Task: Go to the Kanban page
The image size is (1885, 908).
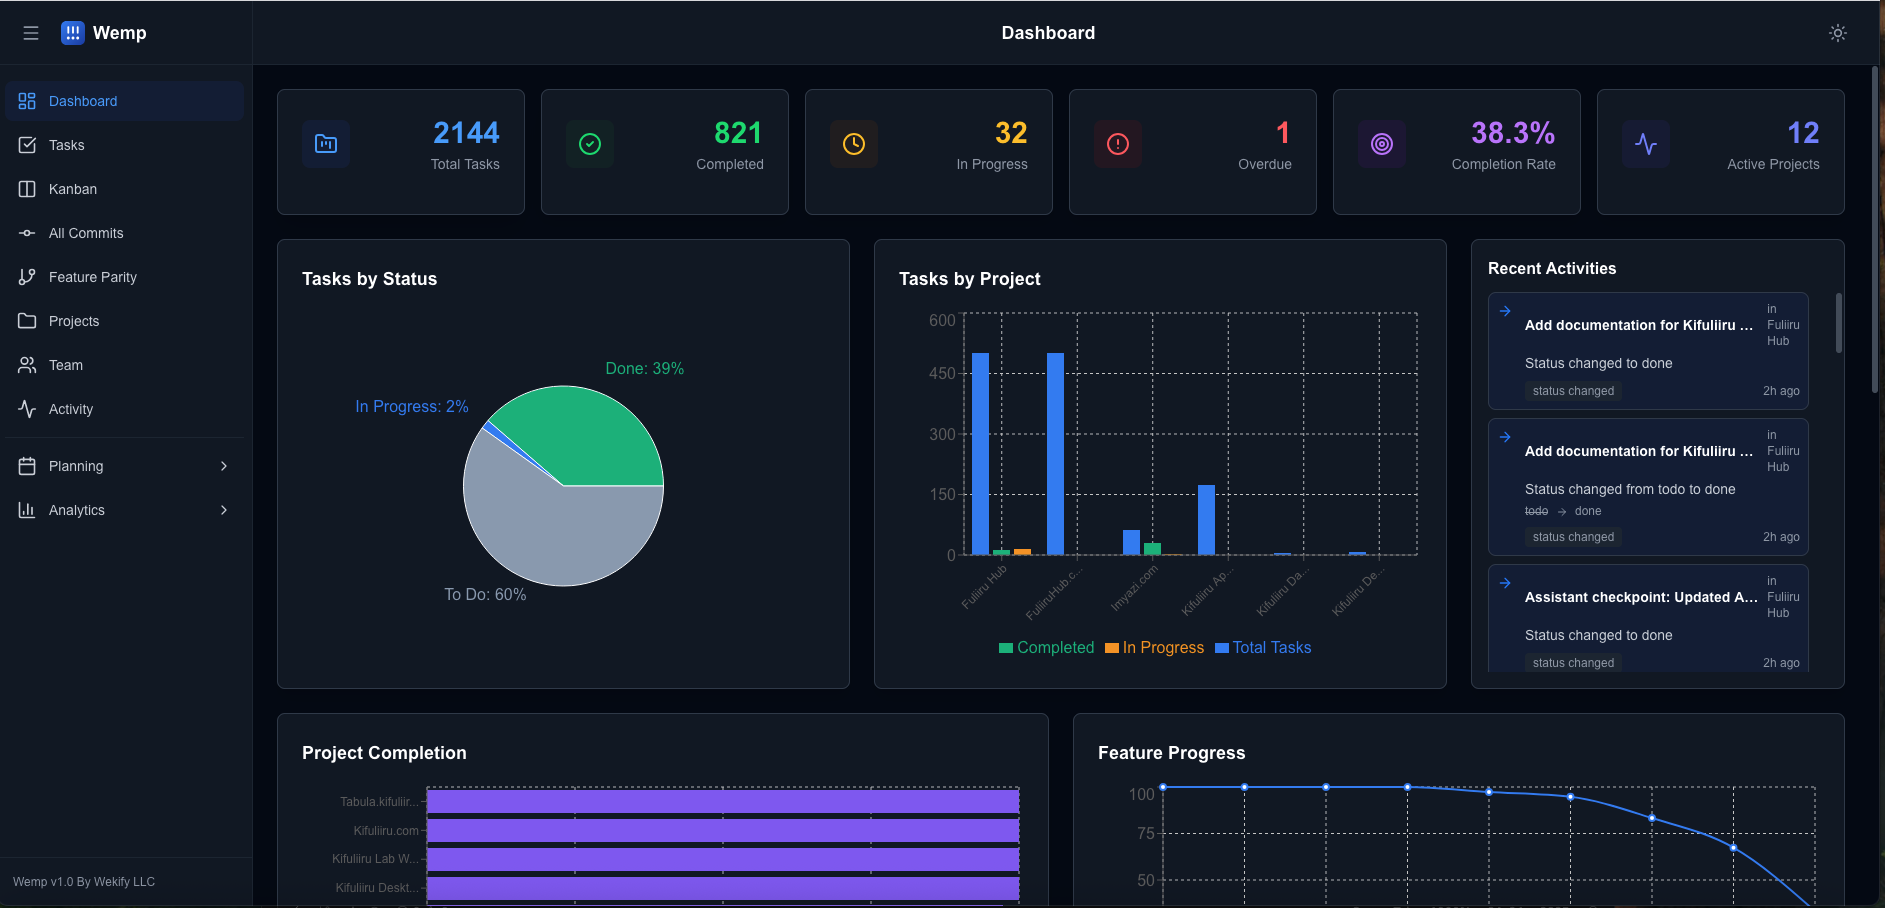Action: point(125,189)
